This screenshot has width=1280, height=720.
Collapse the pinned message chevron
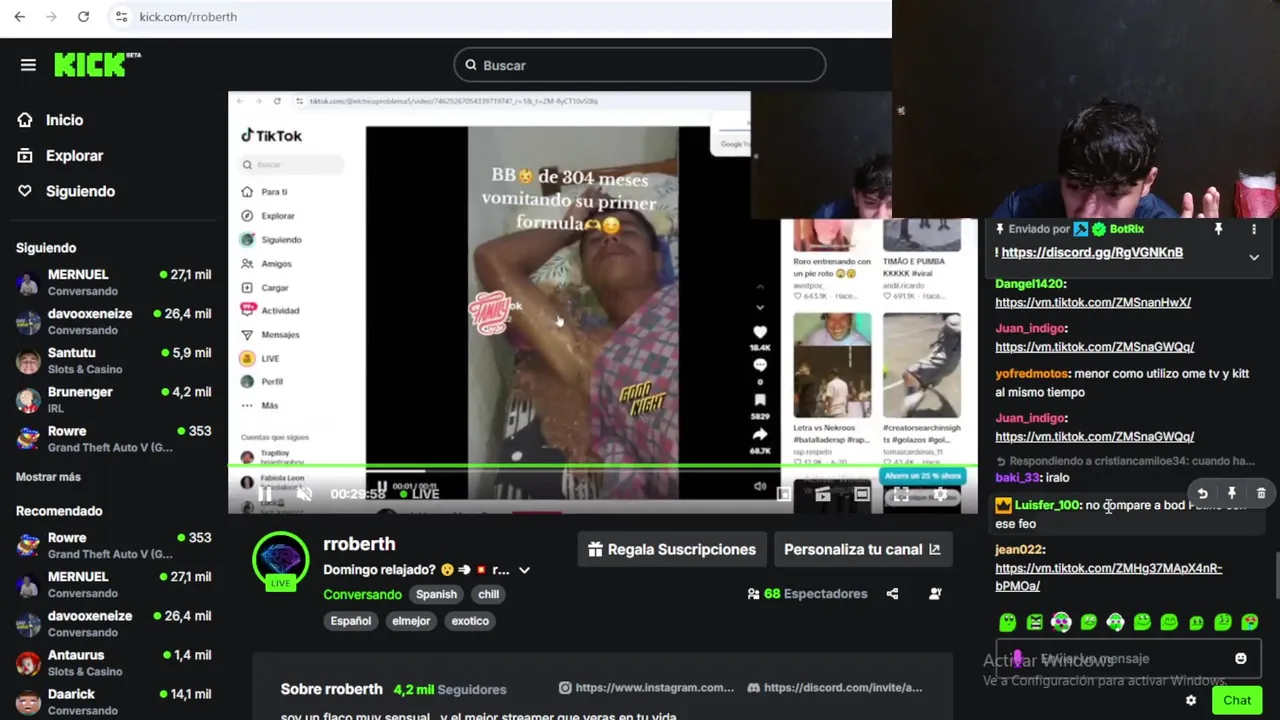click(1254, 257)
